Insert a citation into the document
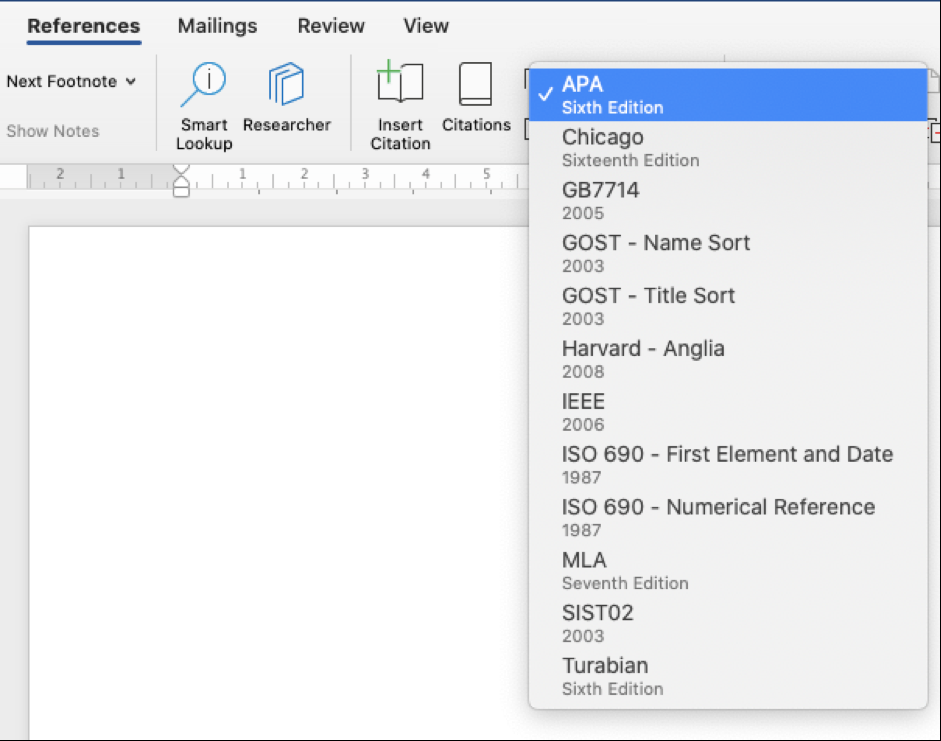941x741 pixels. [x=399, y=104]
